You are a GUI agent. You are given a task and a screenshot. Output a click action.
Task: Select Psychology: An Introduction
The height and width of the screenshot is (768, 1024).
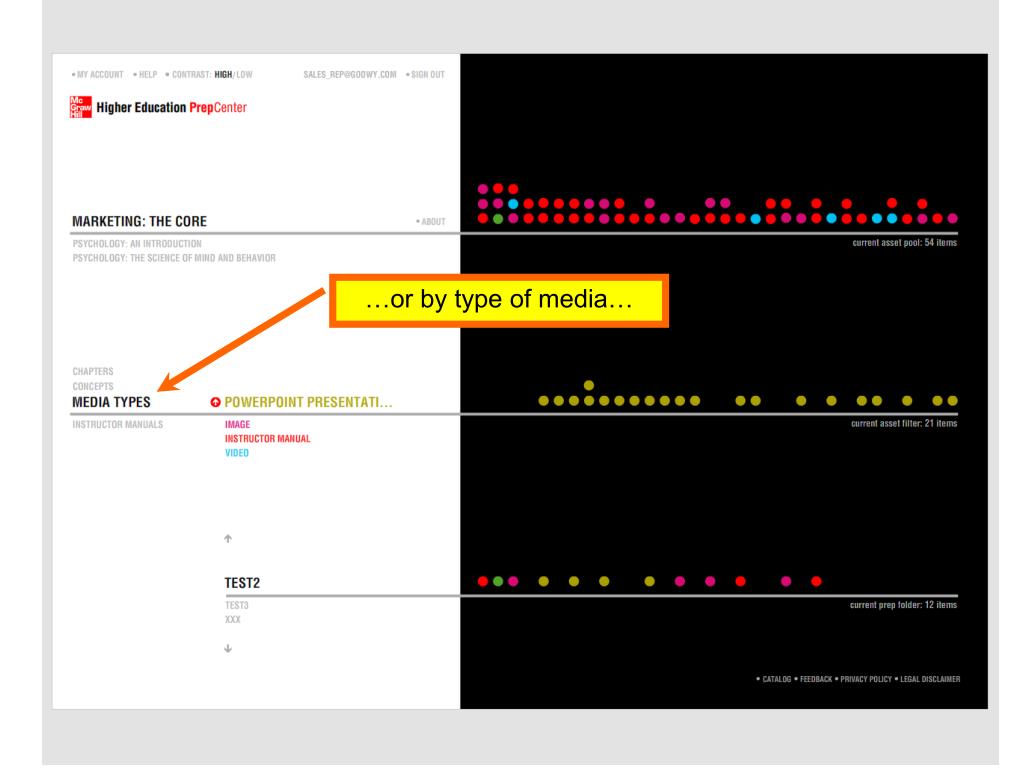click(137, 244)
